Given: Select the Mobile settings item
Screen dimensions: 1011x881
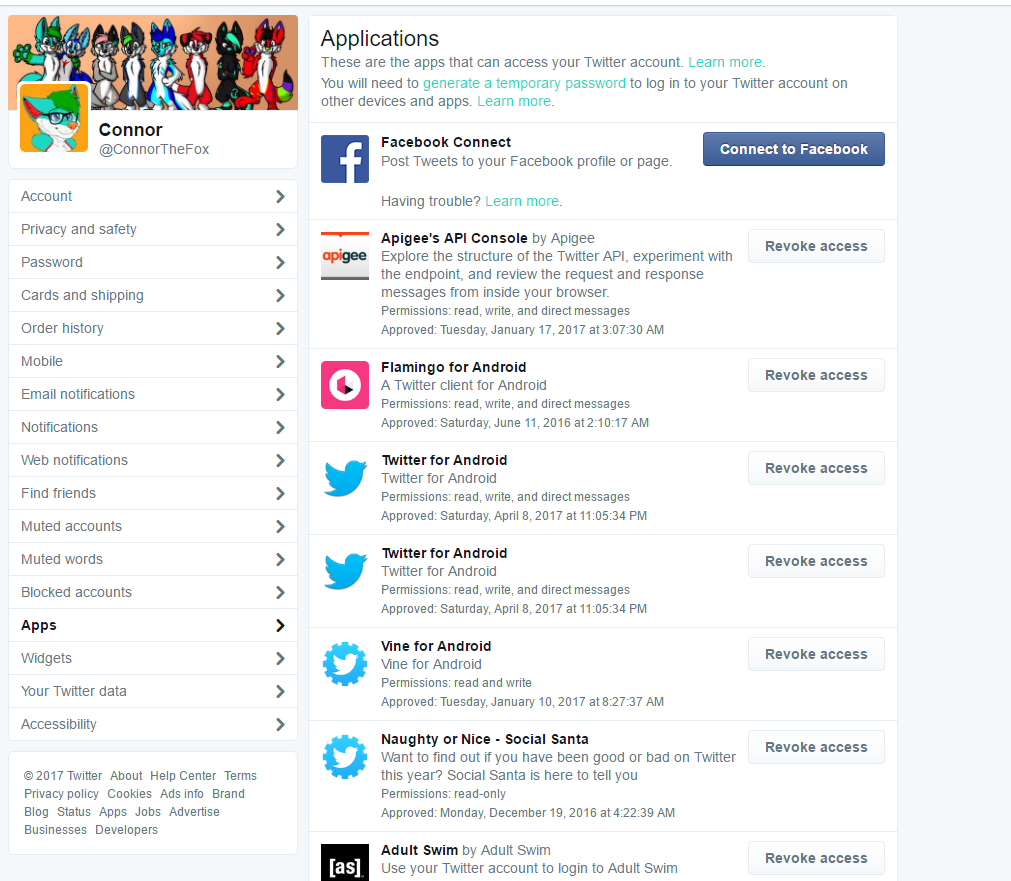Looking at the screenshot, I should click(153, 361).
